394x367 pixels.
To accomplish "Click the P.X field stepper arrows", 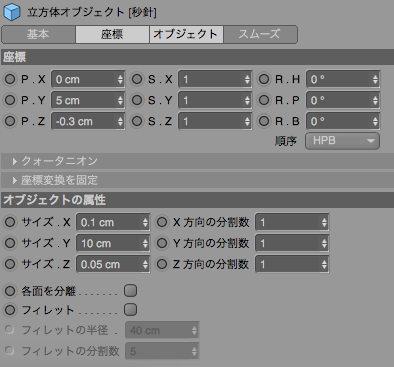I will pyautogui.click(x=120, y=79).
